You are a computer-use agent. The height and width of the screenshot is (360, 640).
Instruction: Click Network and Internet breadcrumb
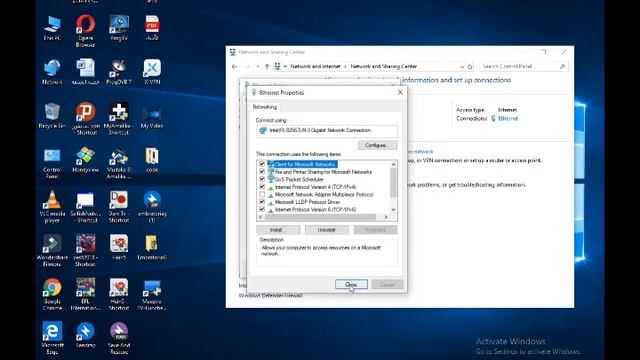coord(315,67)
